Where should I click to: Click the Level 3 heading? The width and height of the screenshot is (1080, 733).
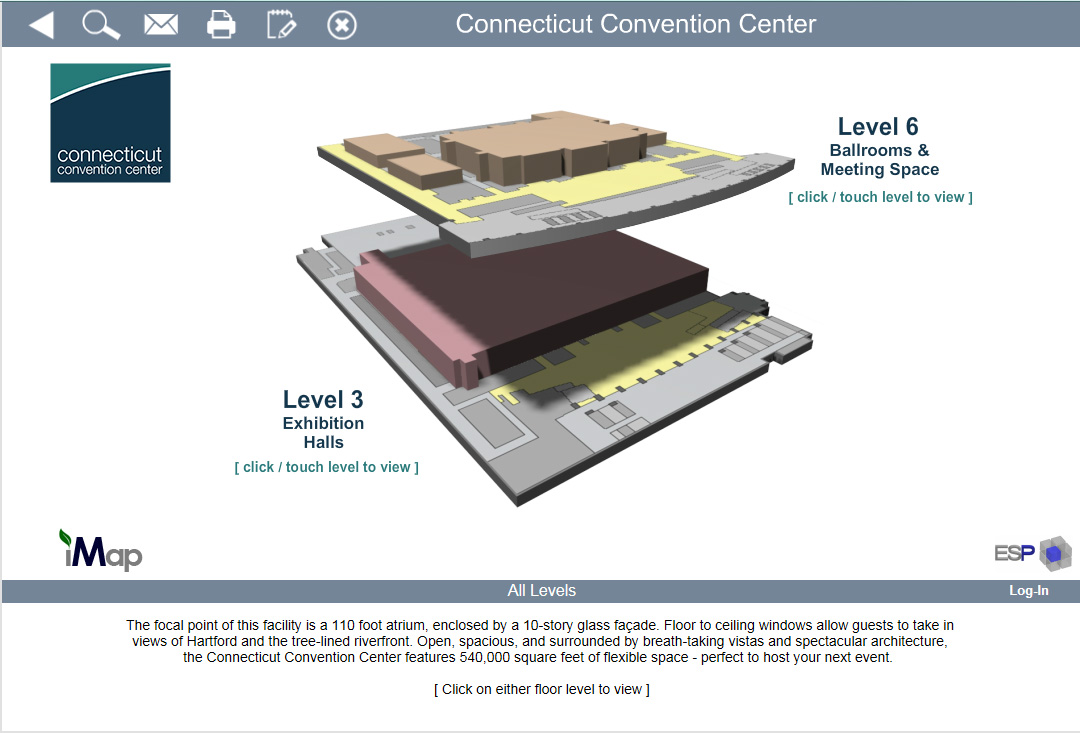coord(323,400)
